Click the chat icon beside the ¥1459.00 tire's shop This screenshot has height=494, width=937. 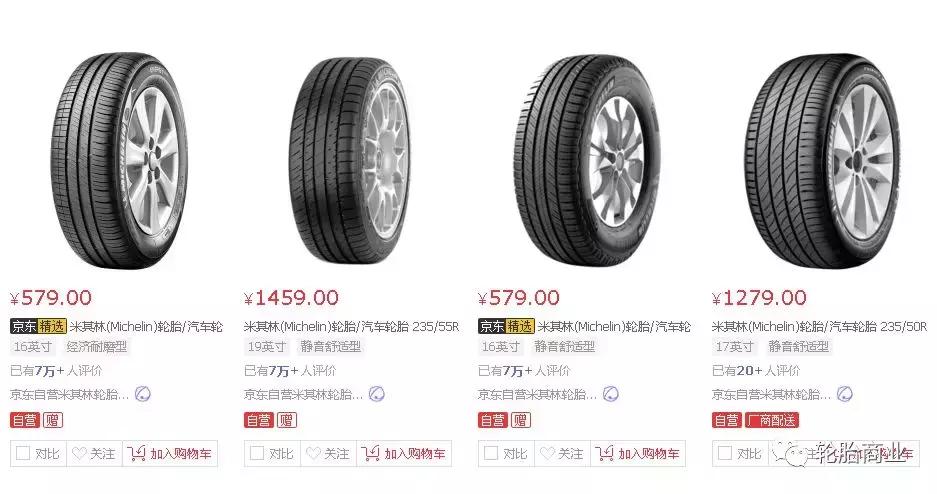point(376,394)
